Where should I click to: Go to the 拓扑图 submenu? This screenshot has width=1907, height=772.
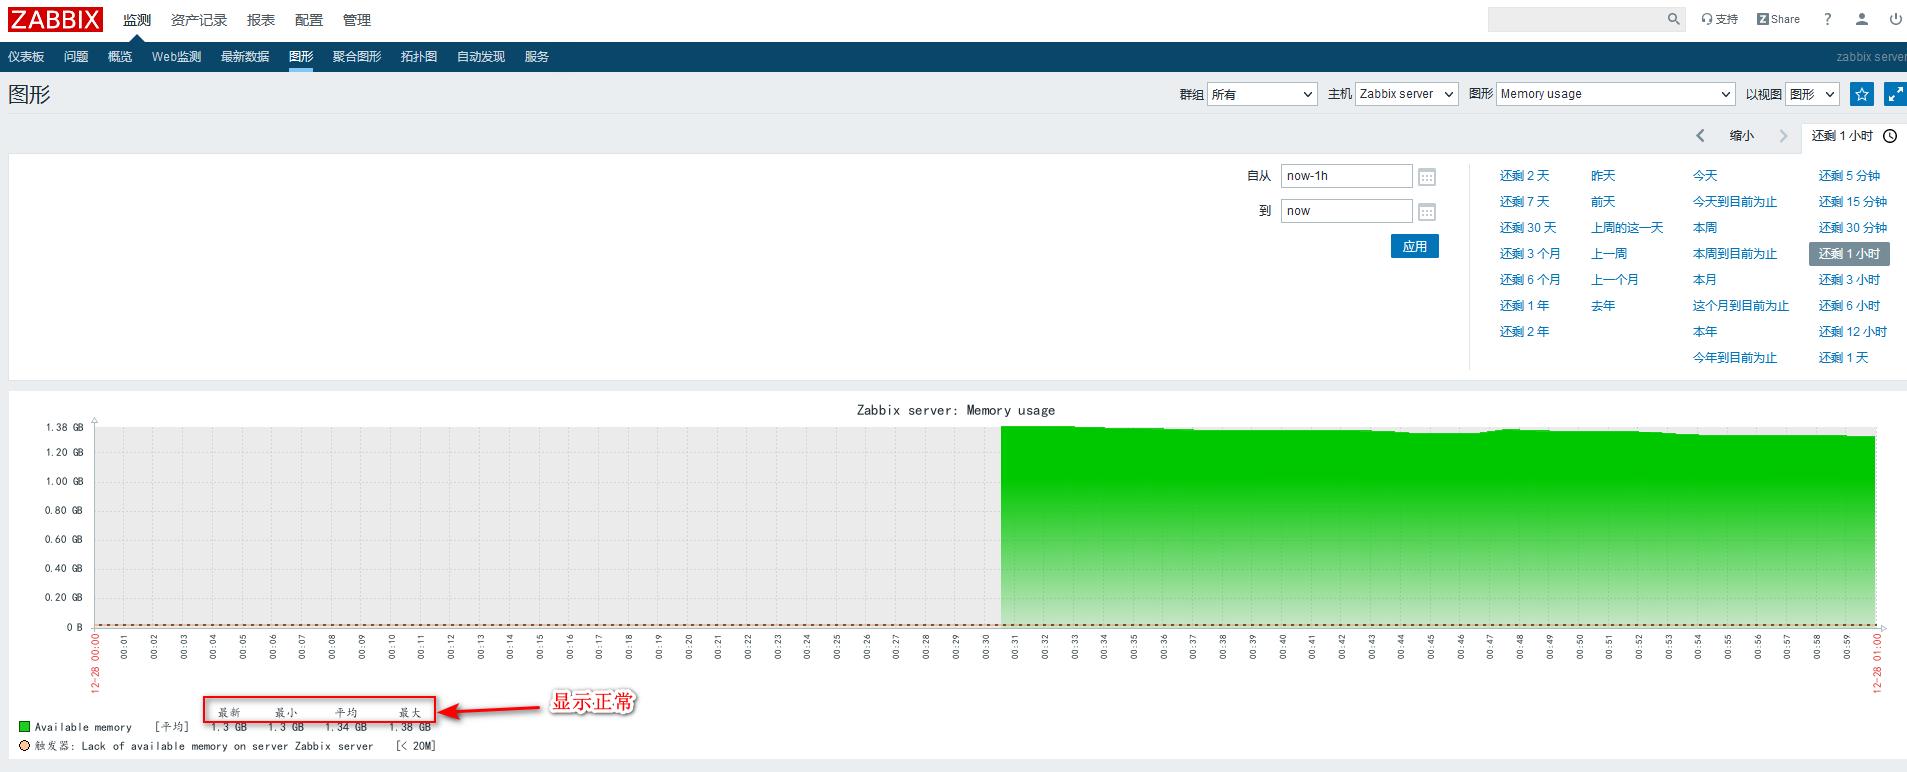pos(419,57)
